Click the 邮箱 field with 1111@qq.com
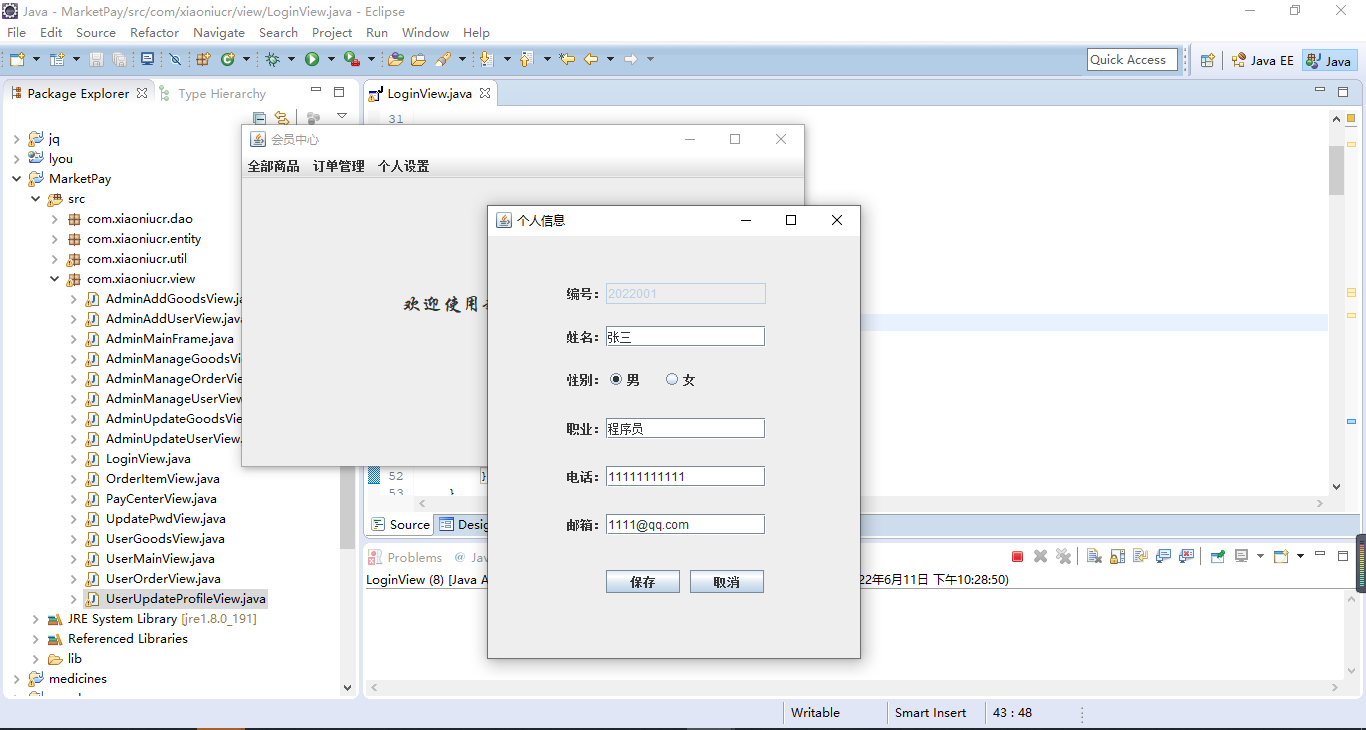The height and width of the screenshot is (730, 1366). (x=685, y=525)
